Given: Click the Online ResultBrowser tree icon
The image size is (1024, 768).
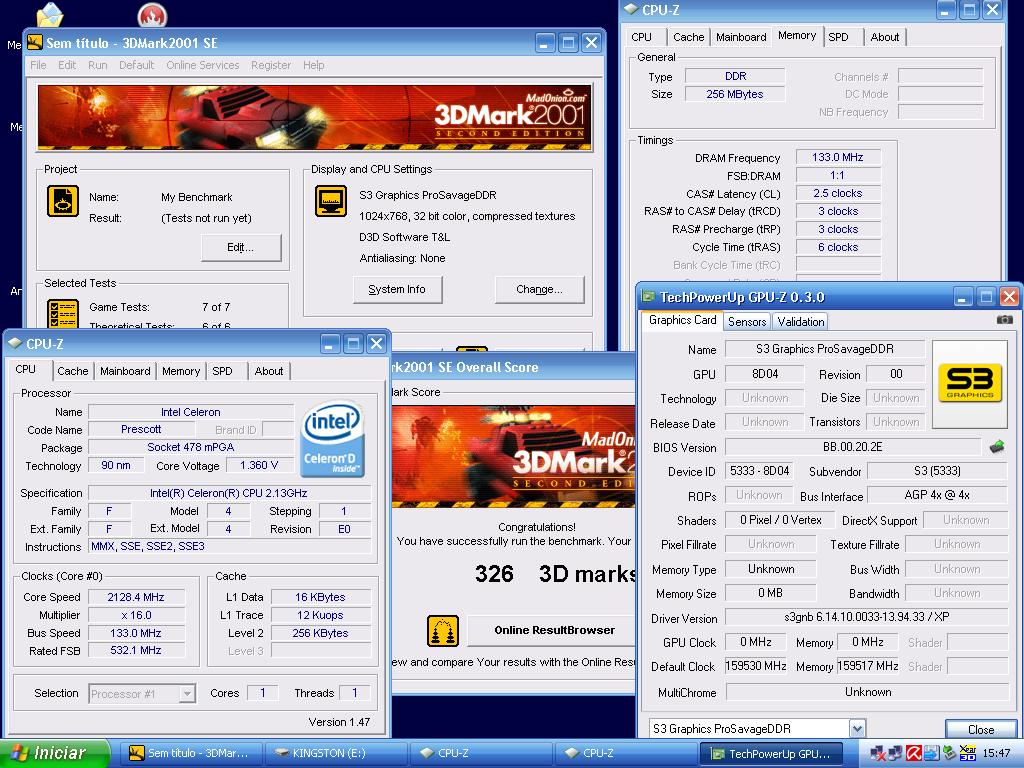Looking at the screenshot, I should click(443, 631).
